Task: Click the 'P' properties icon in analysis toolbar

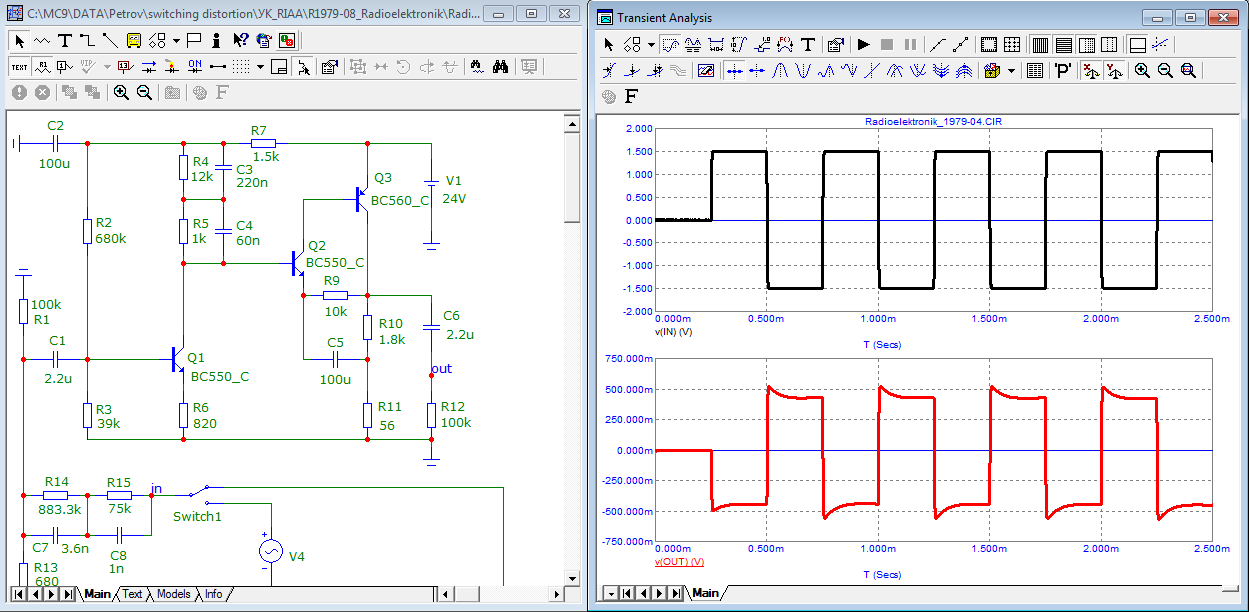Action: click(1063, 71)
